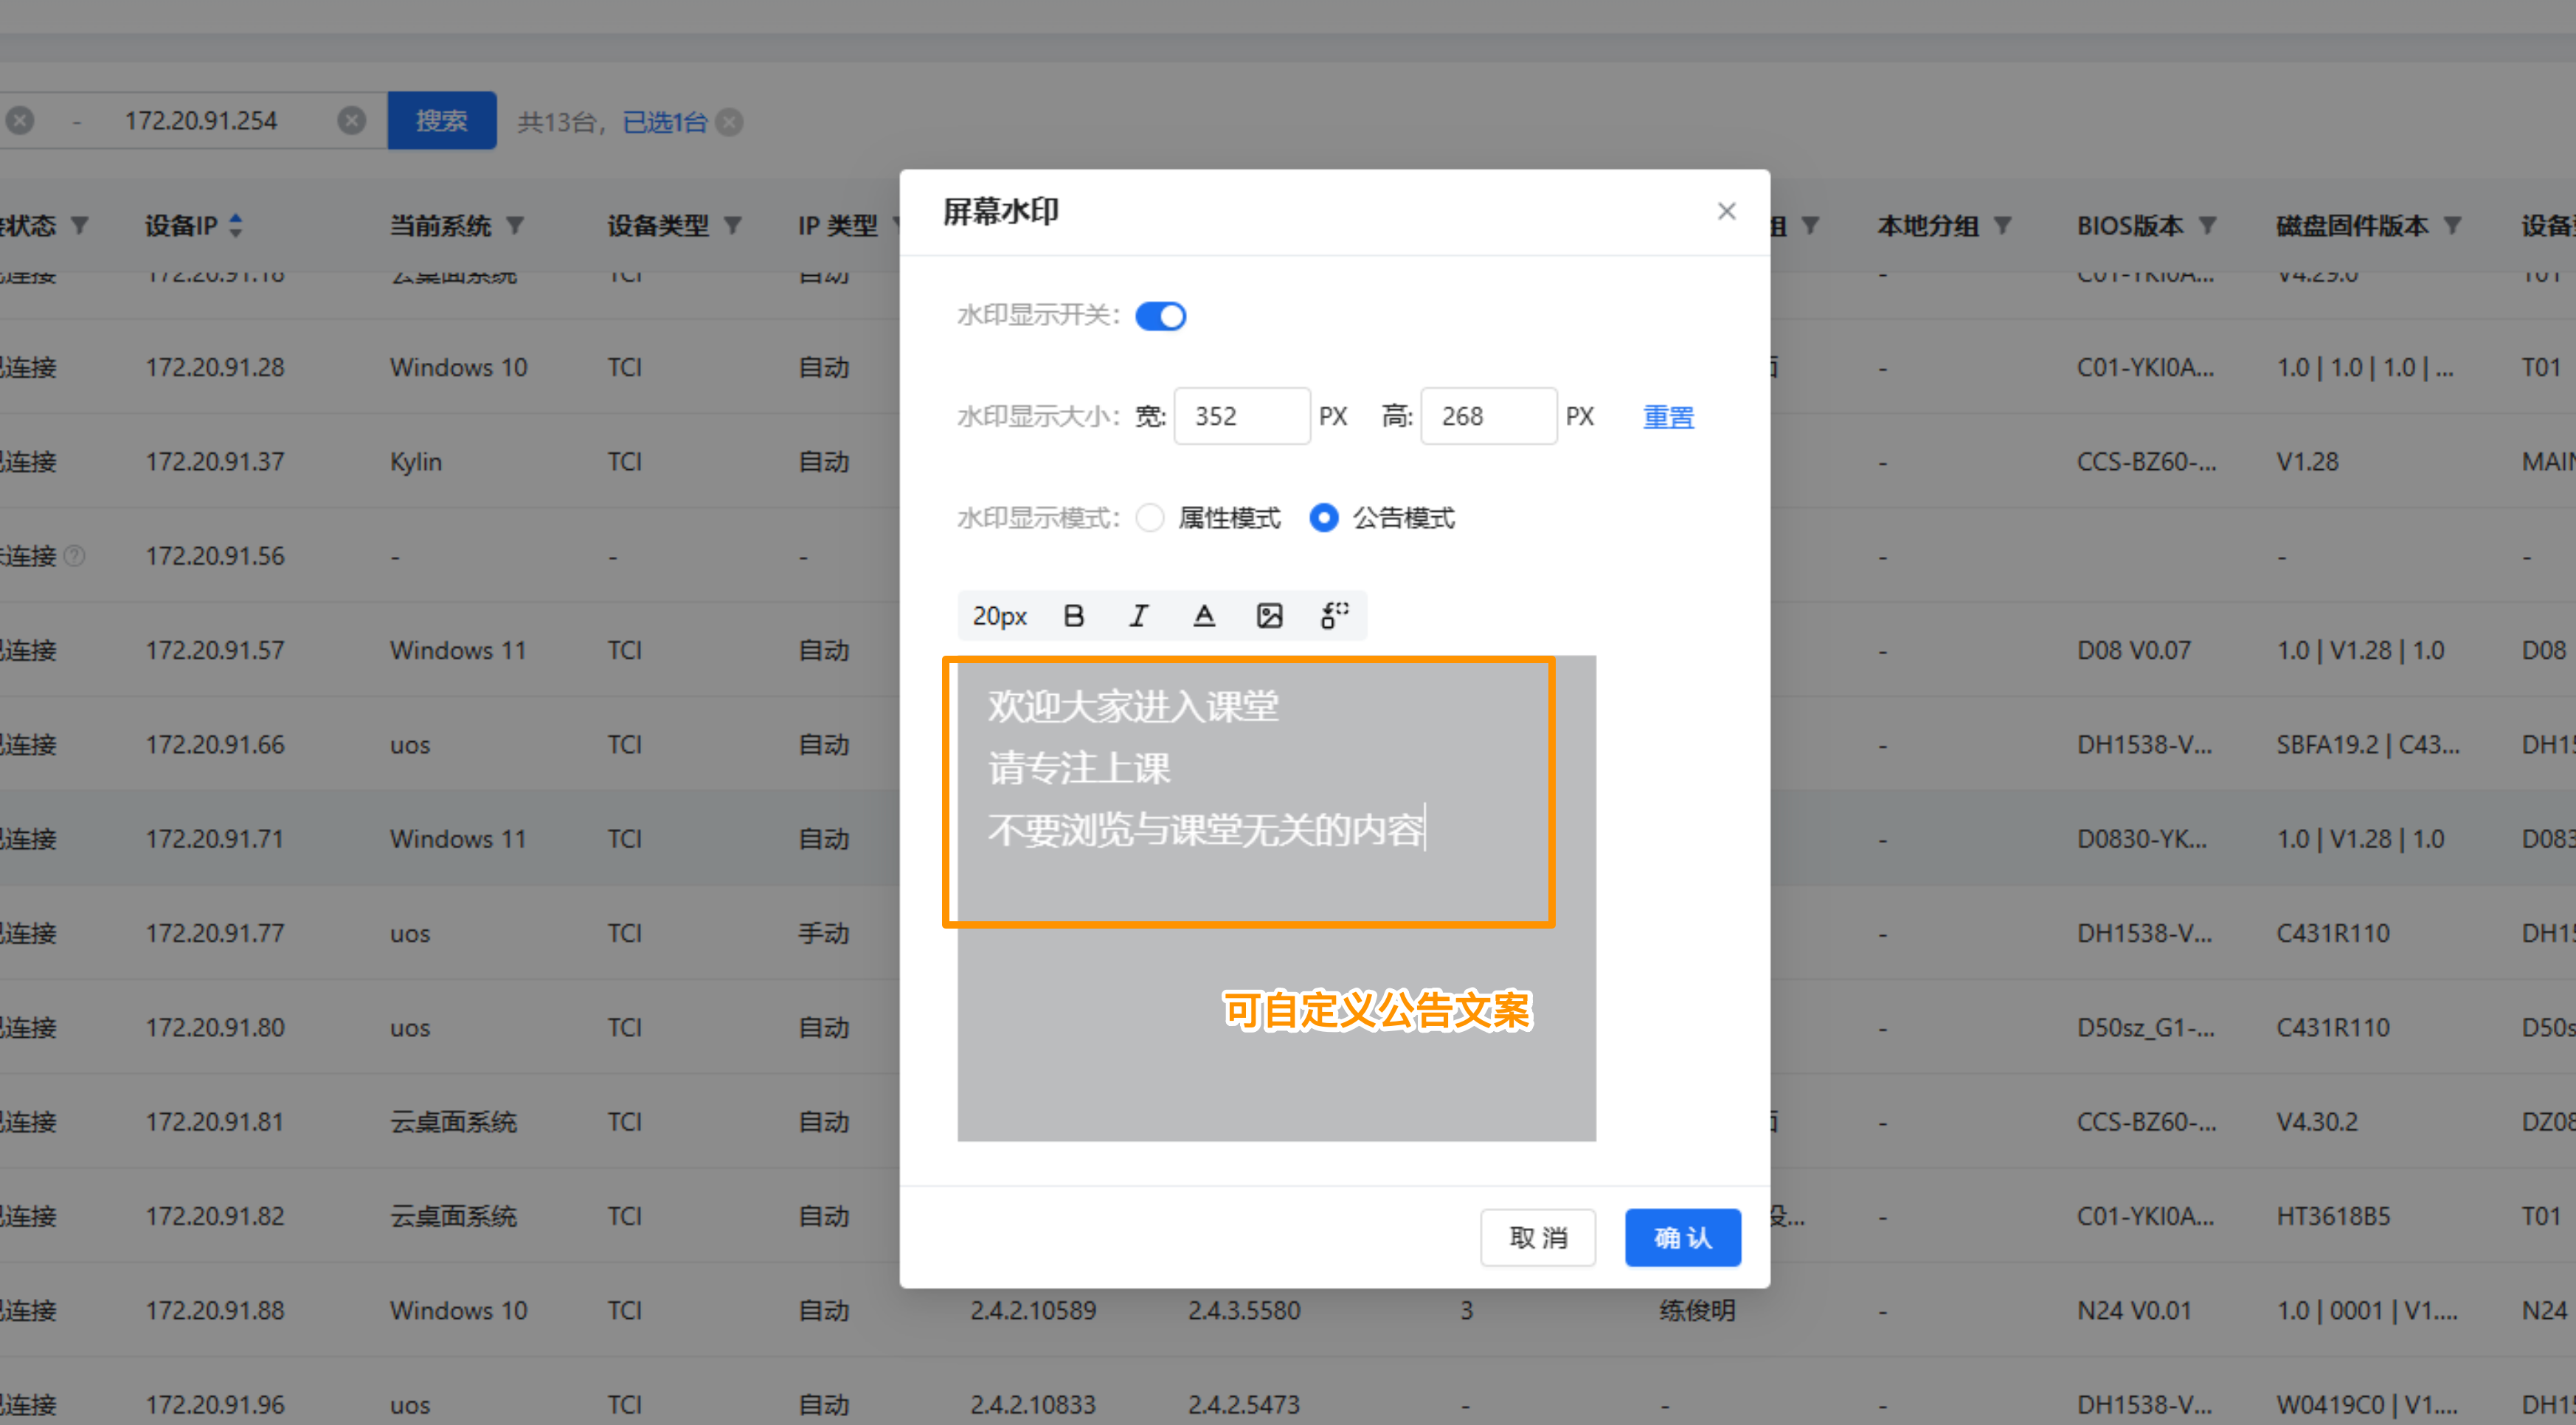Click the insert image icon
The width and height of the screenshot is (2576, 1425).
[x=1269, y=616]
